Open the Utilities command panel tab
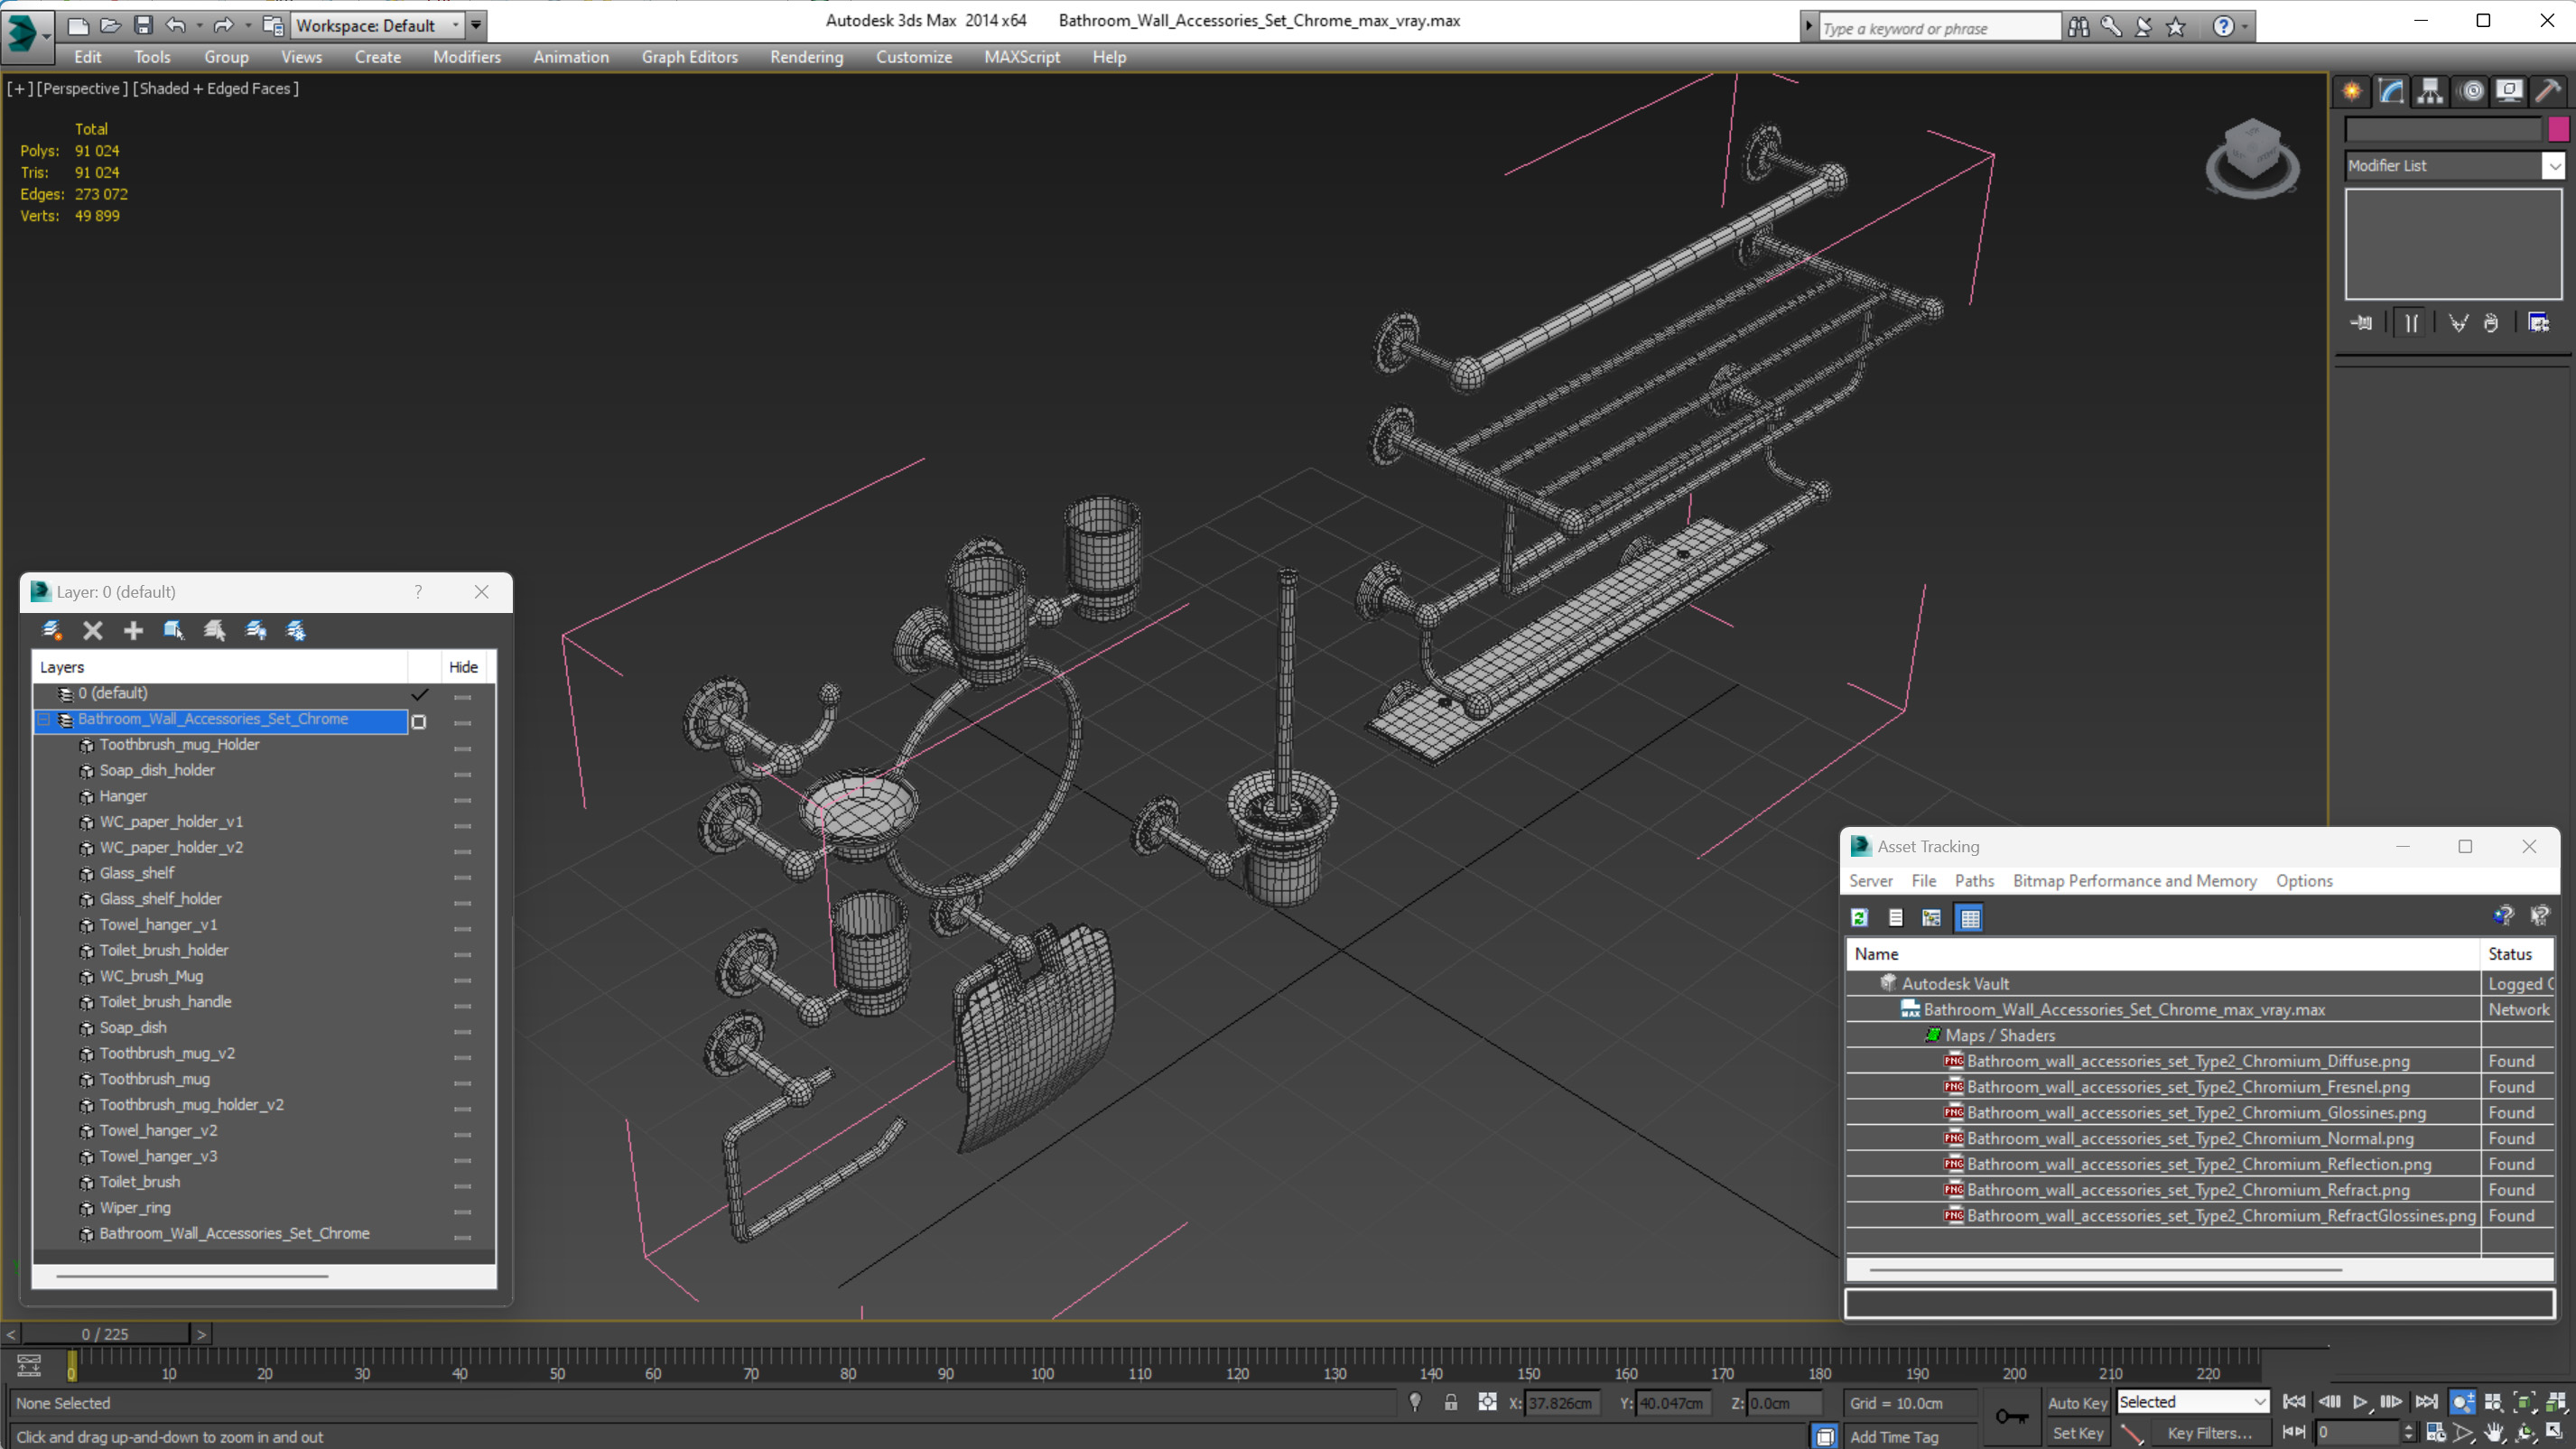The image size is (2576, 1449). coord(2548,92)
